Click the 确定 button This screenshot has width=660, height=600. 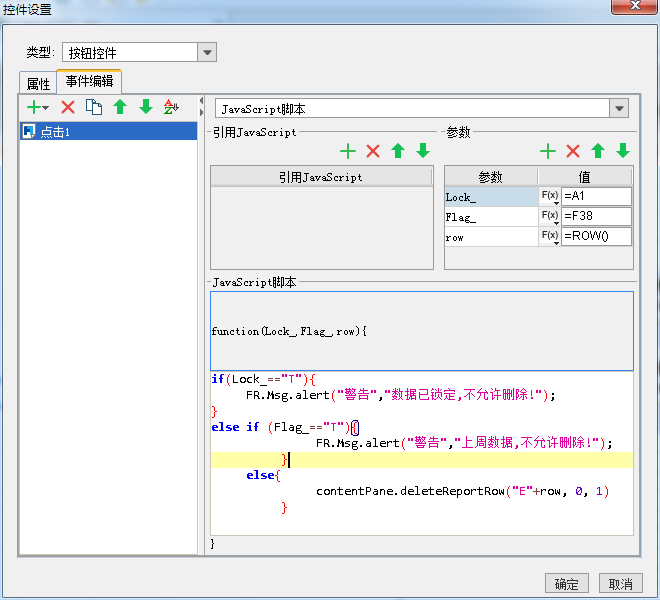click(567, 584)
